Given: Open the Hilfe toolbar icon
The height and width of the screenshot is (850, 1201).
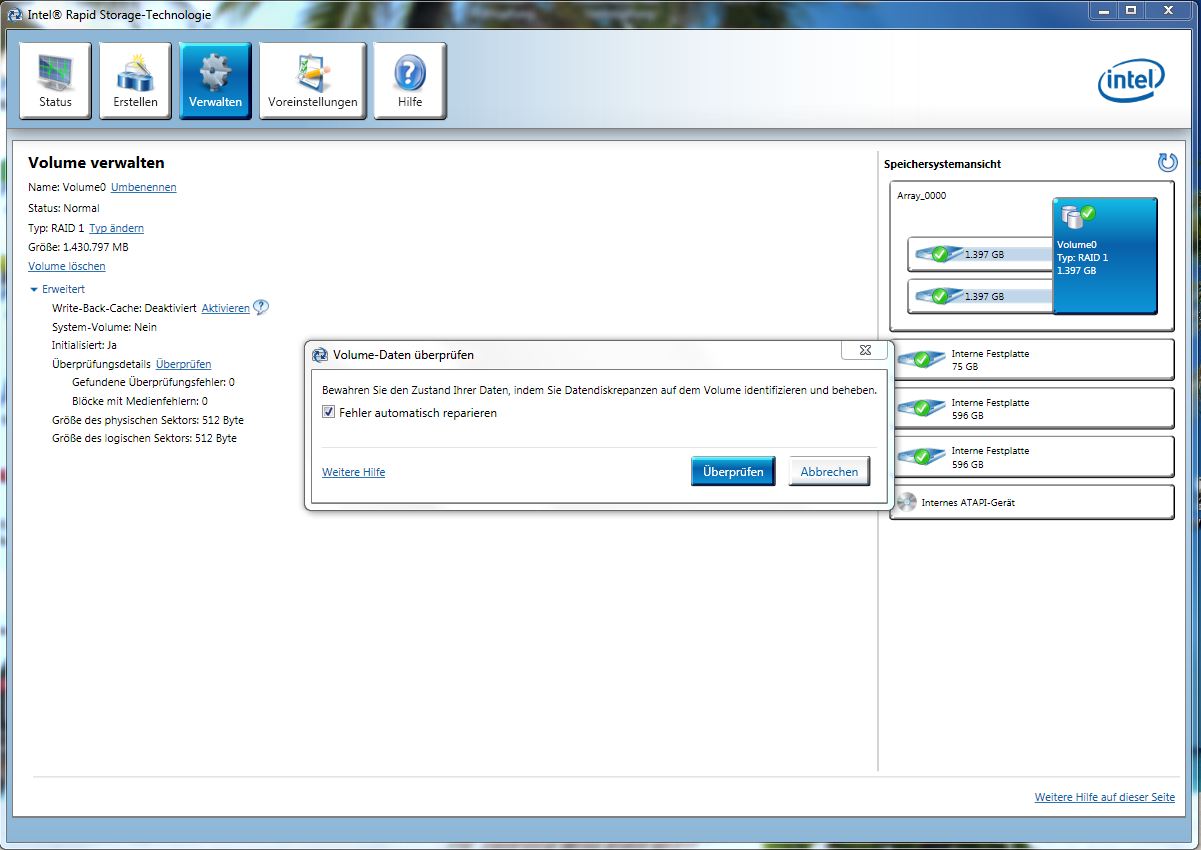Looking at the screenshot, I should (410, 81).
